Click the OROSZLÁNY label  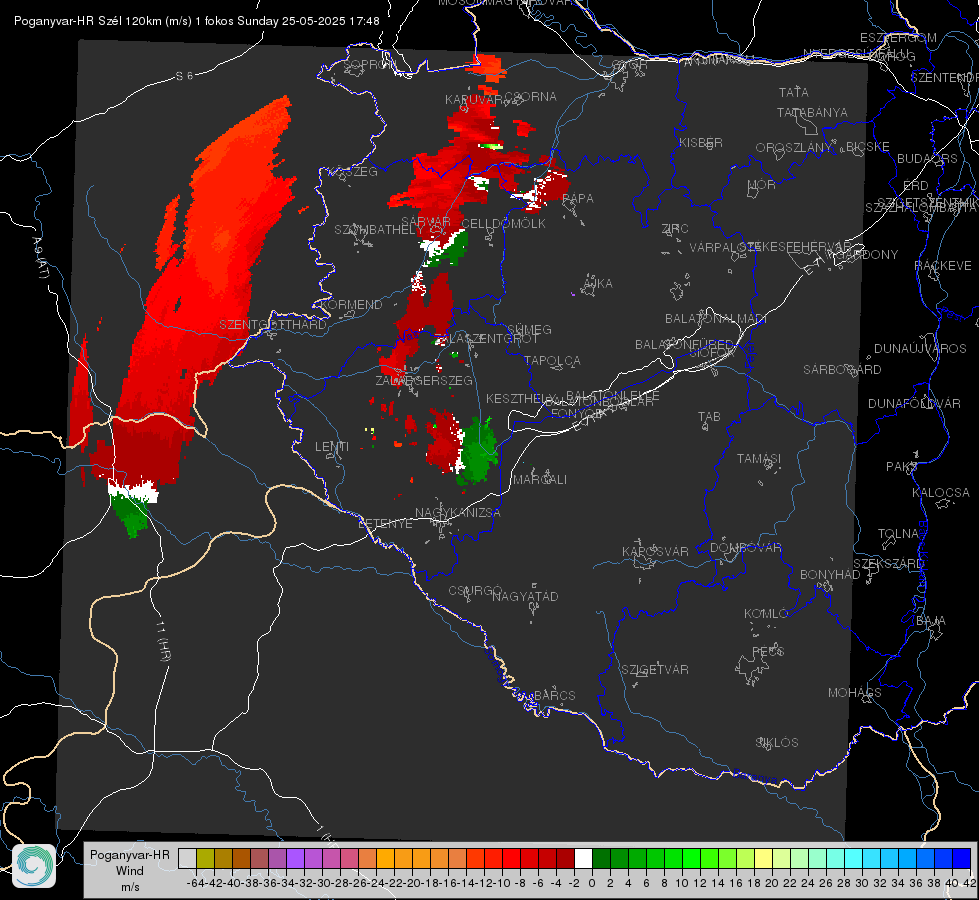tap(794, 148)
